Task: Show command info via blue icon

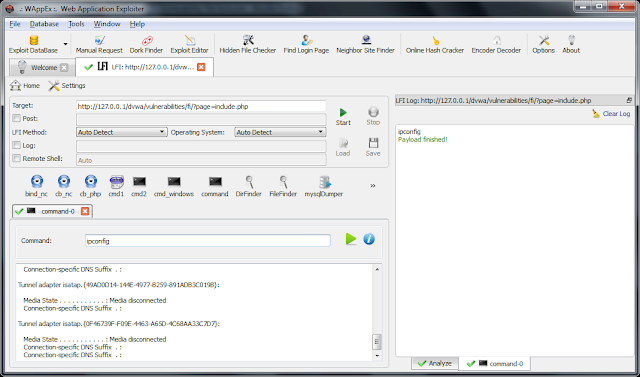Action: pos(369,239)
